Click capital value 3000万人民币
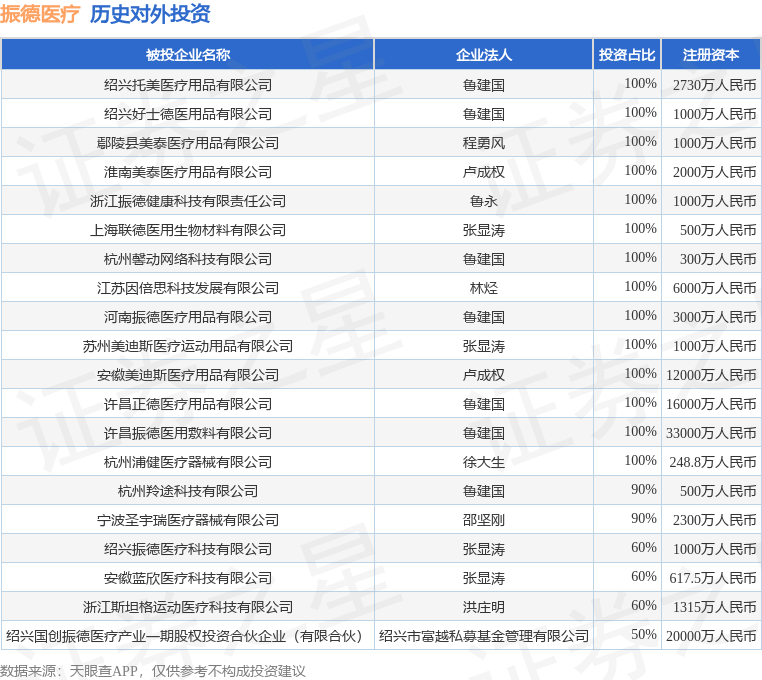The image size is (762, 680). pos(714,317)
